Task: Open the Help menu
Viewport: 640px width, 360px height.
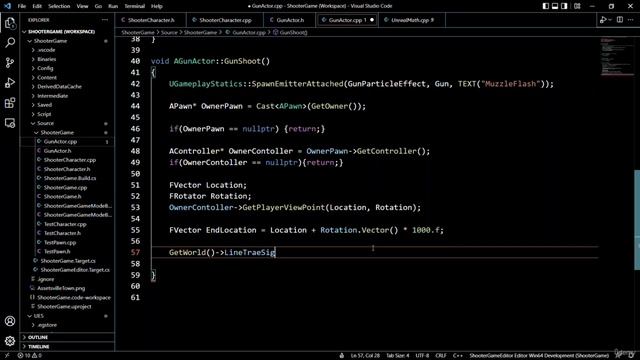Action: click(x=157, y=6)
